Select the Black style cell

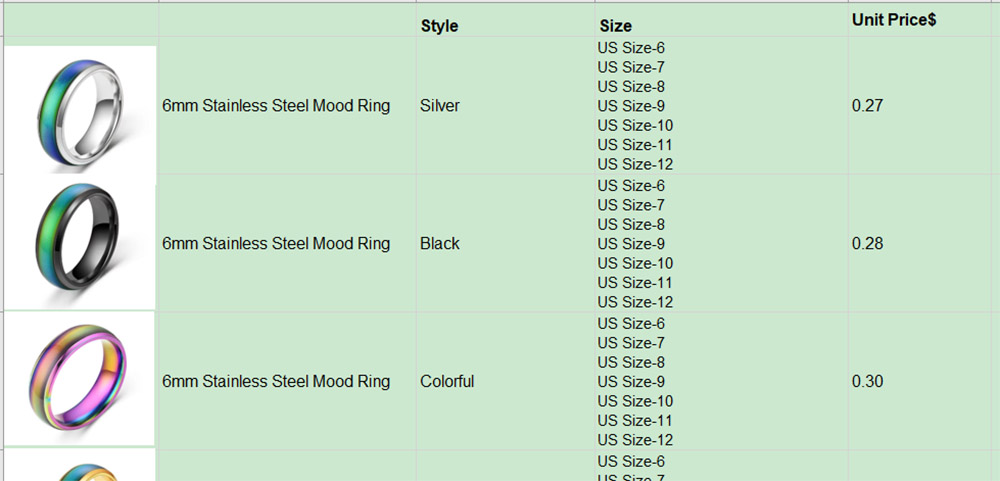(x=505, y=243)
